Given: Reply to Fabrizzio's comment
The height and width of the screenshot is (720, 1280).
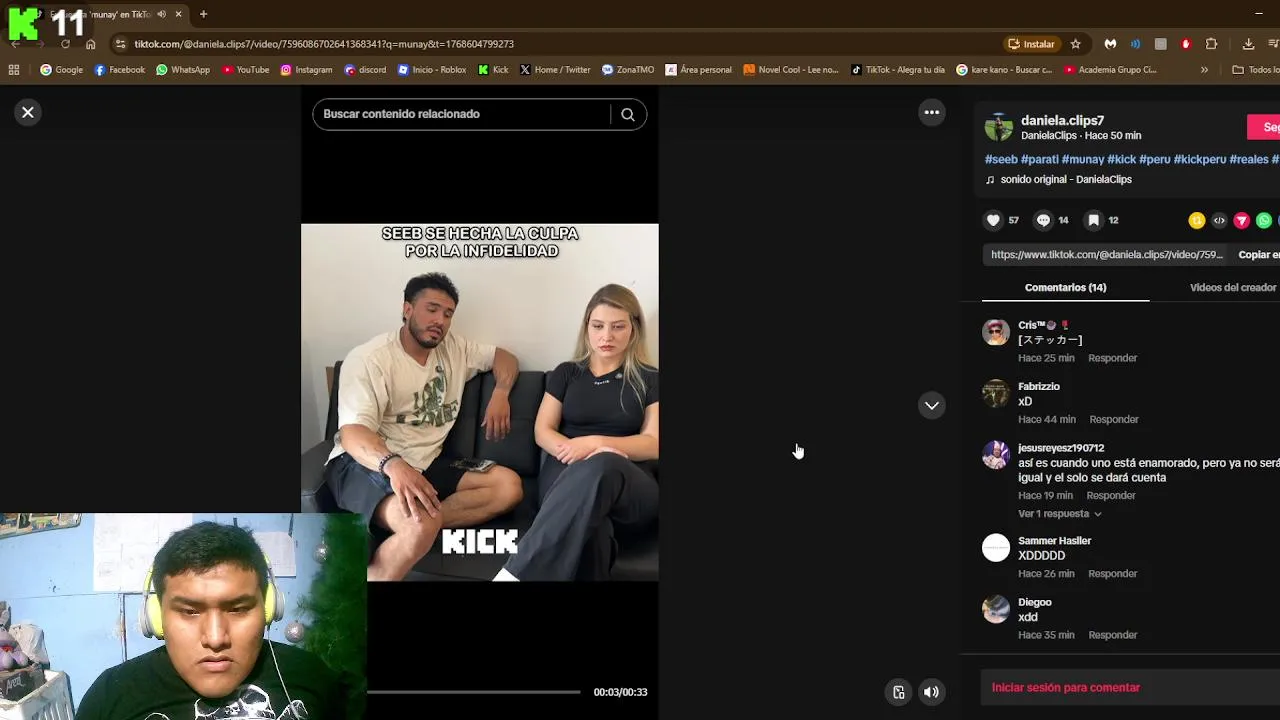Looking at the screenshot, I should click(1114, 420).
